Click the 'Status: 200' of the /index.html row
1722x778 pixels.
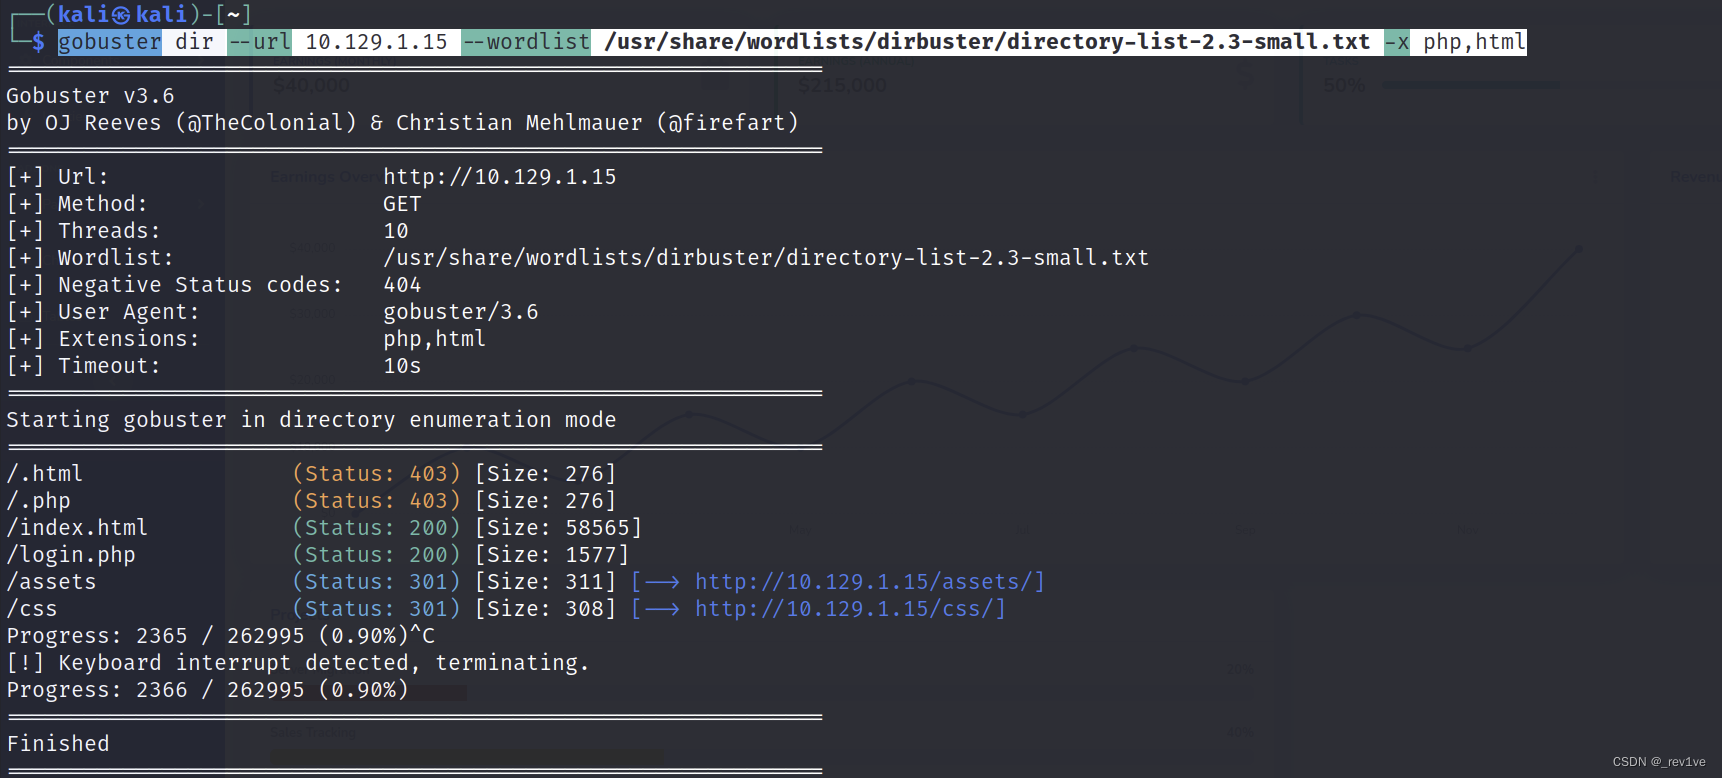click(x=376, y=528)
